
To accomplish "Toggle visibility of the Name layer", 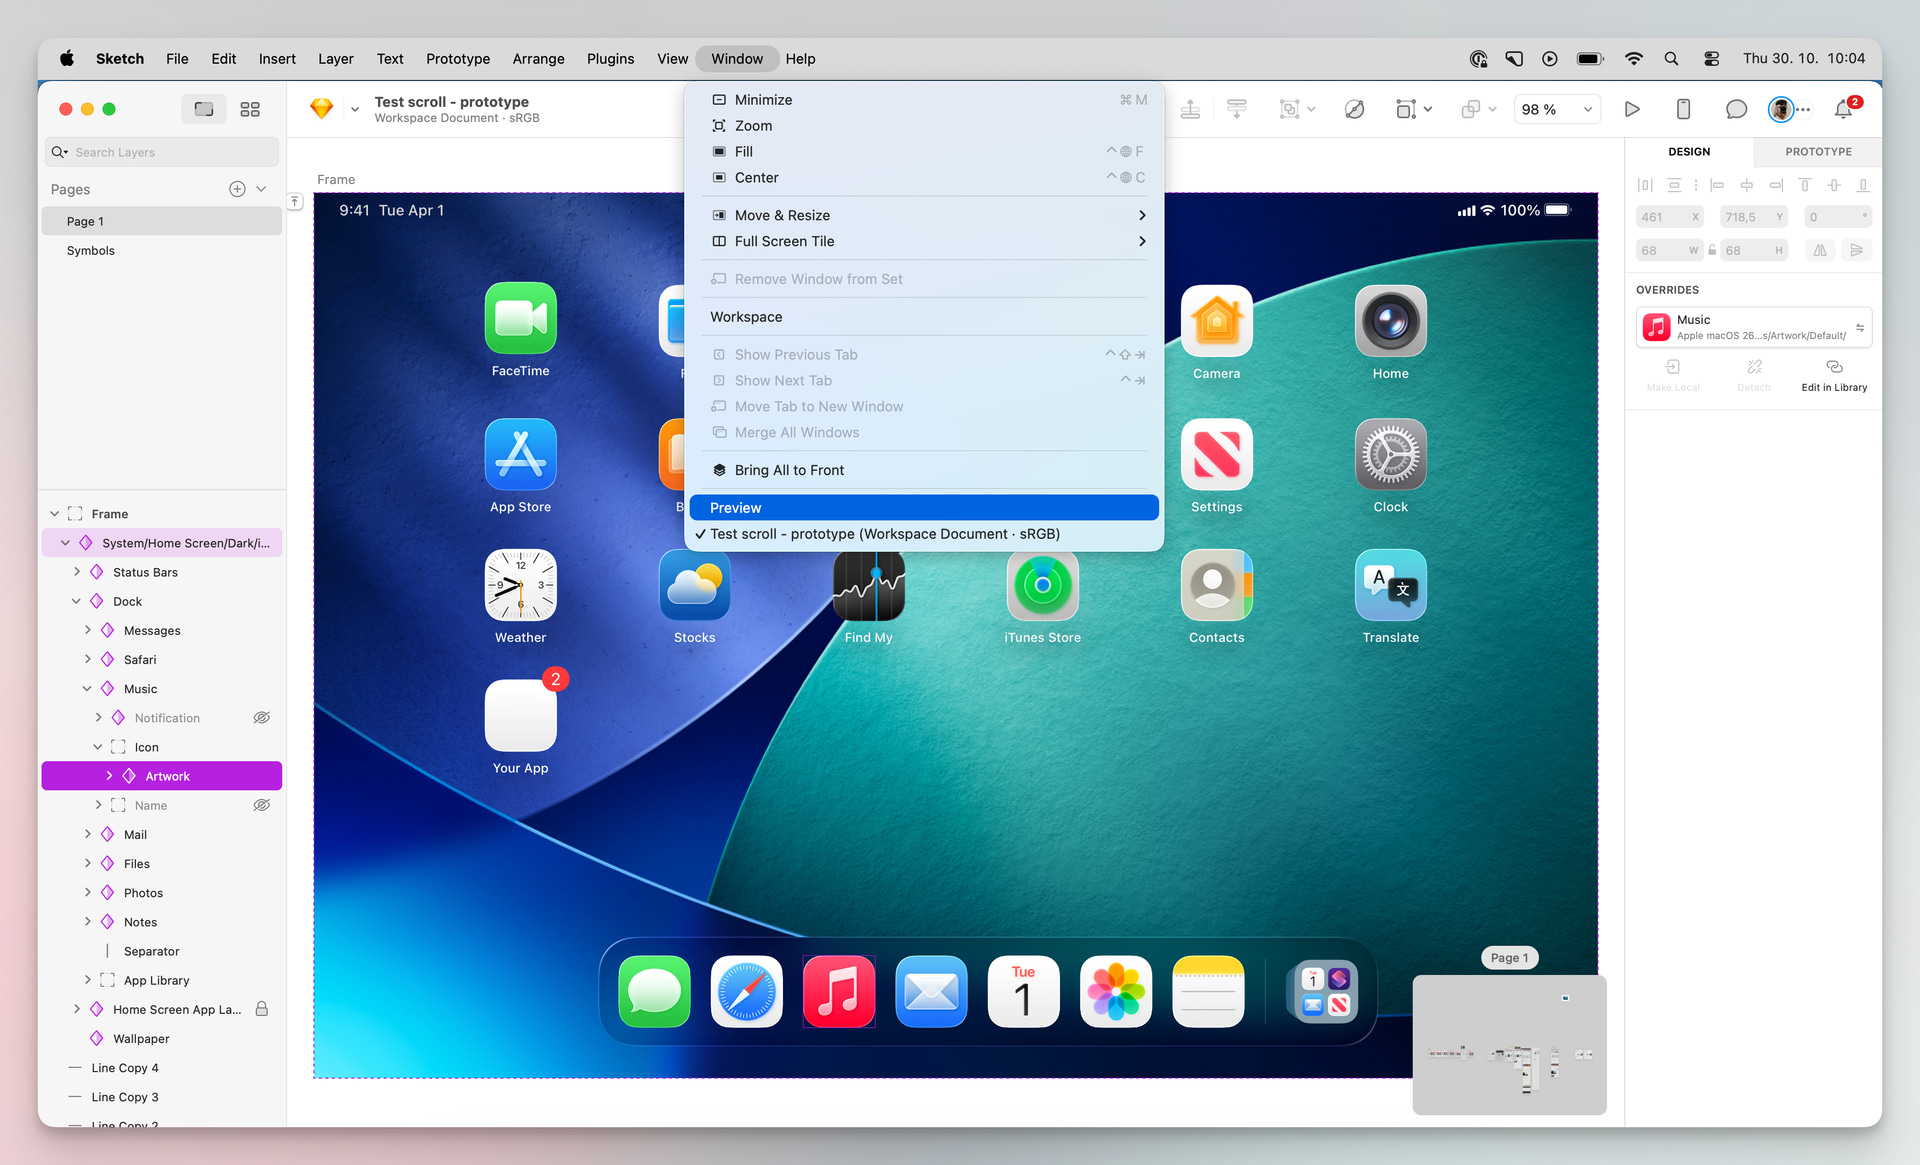I will (x=262, y=805).
